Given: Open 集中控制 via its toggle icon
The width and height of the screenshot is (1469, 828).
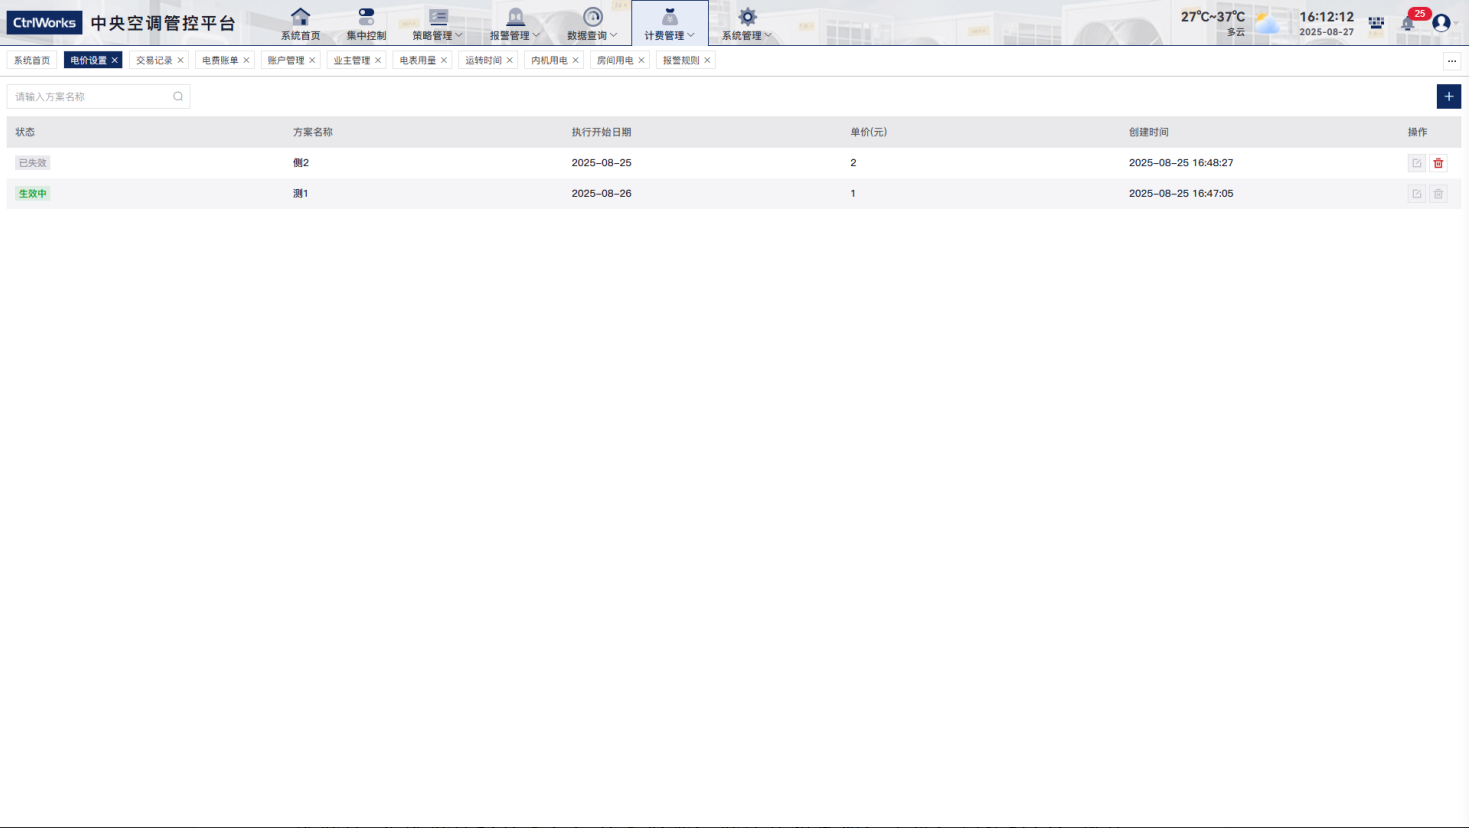Looking at the screenshot, I should coord(366,17).
